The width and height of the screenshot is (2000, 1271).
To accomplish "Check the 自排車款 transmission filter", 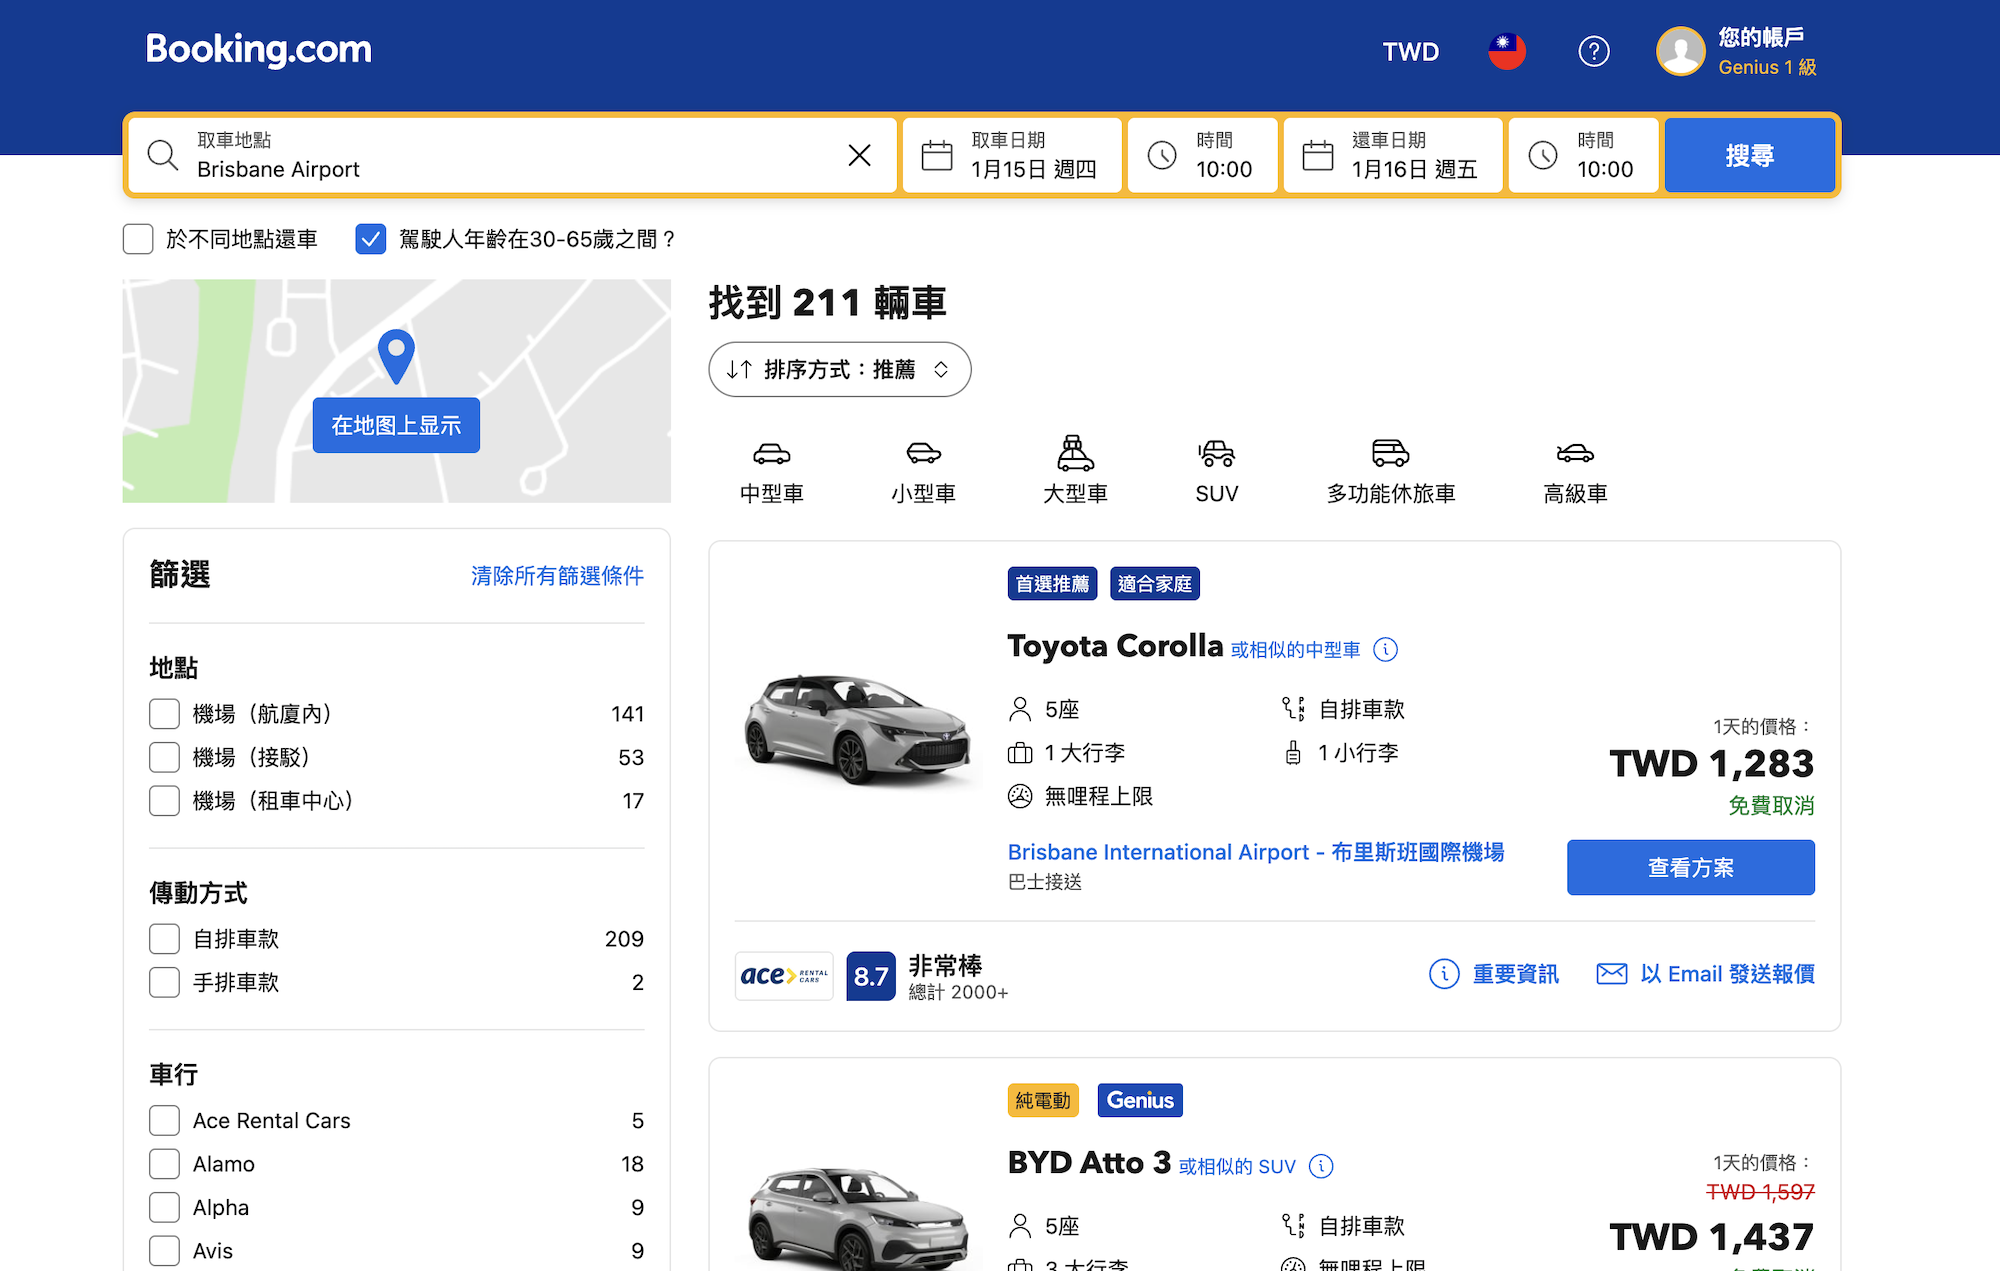I will pyautogui.click(x=164, y=938).
